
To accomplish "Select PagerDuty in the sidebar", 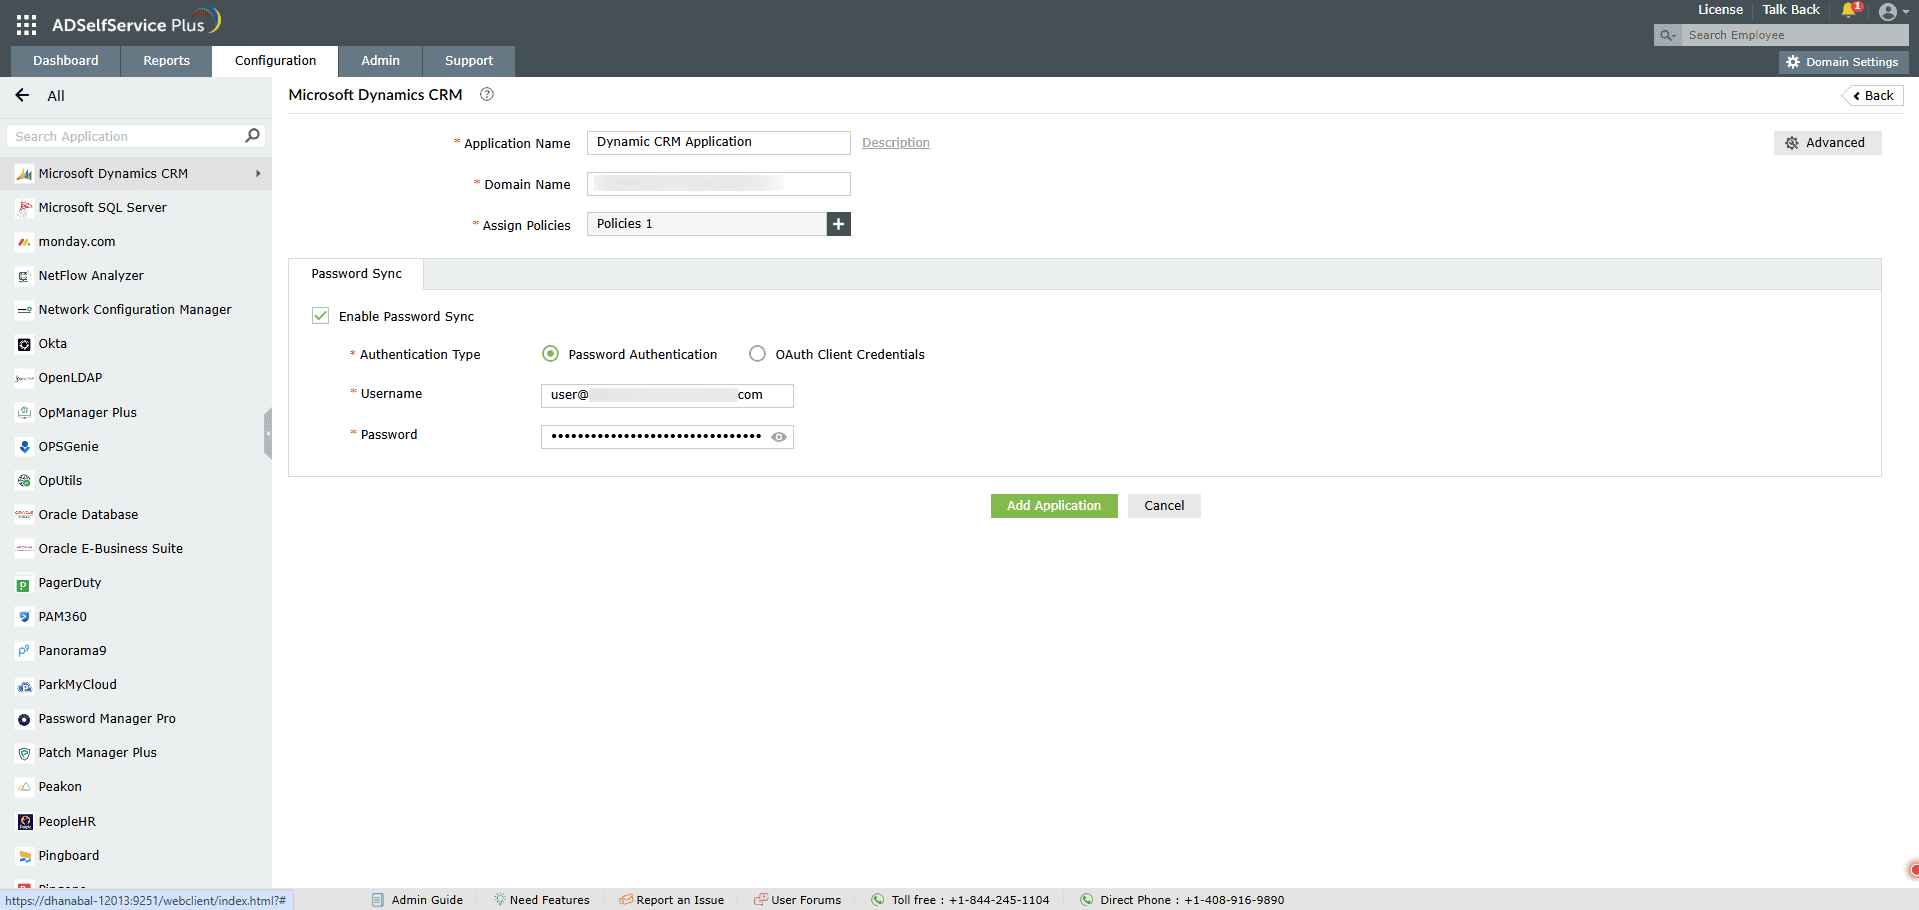I will 69,582.
